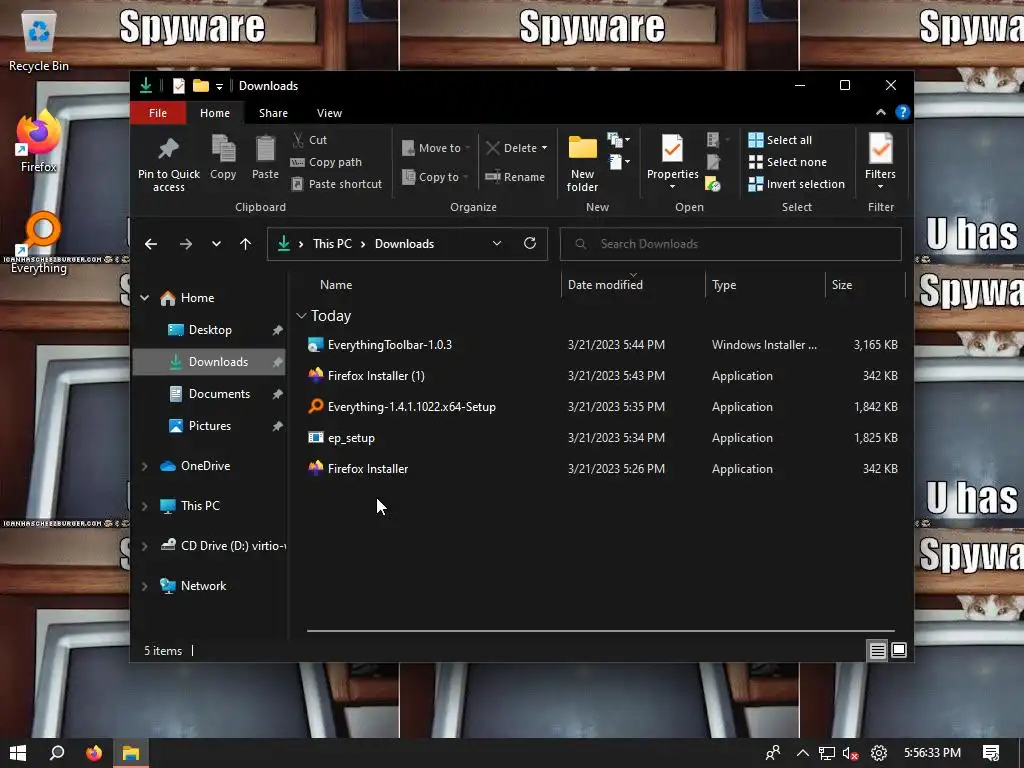The image size is (1024, 768).
Task: Open the Filters dropdown
Action: tap(880, 162)
